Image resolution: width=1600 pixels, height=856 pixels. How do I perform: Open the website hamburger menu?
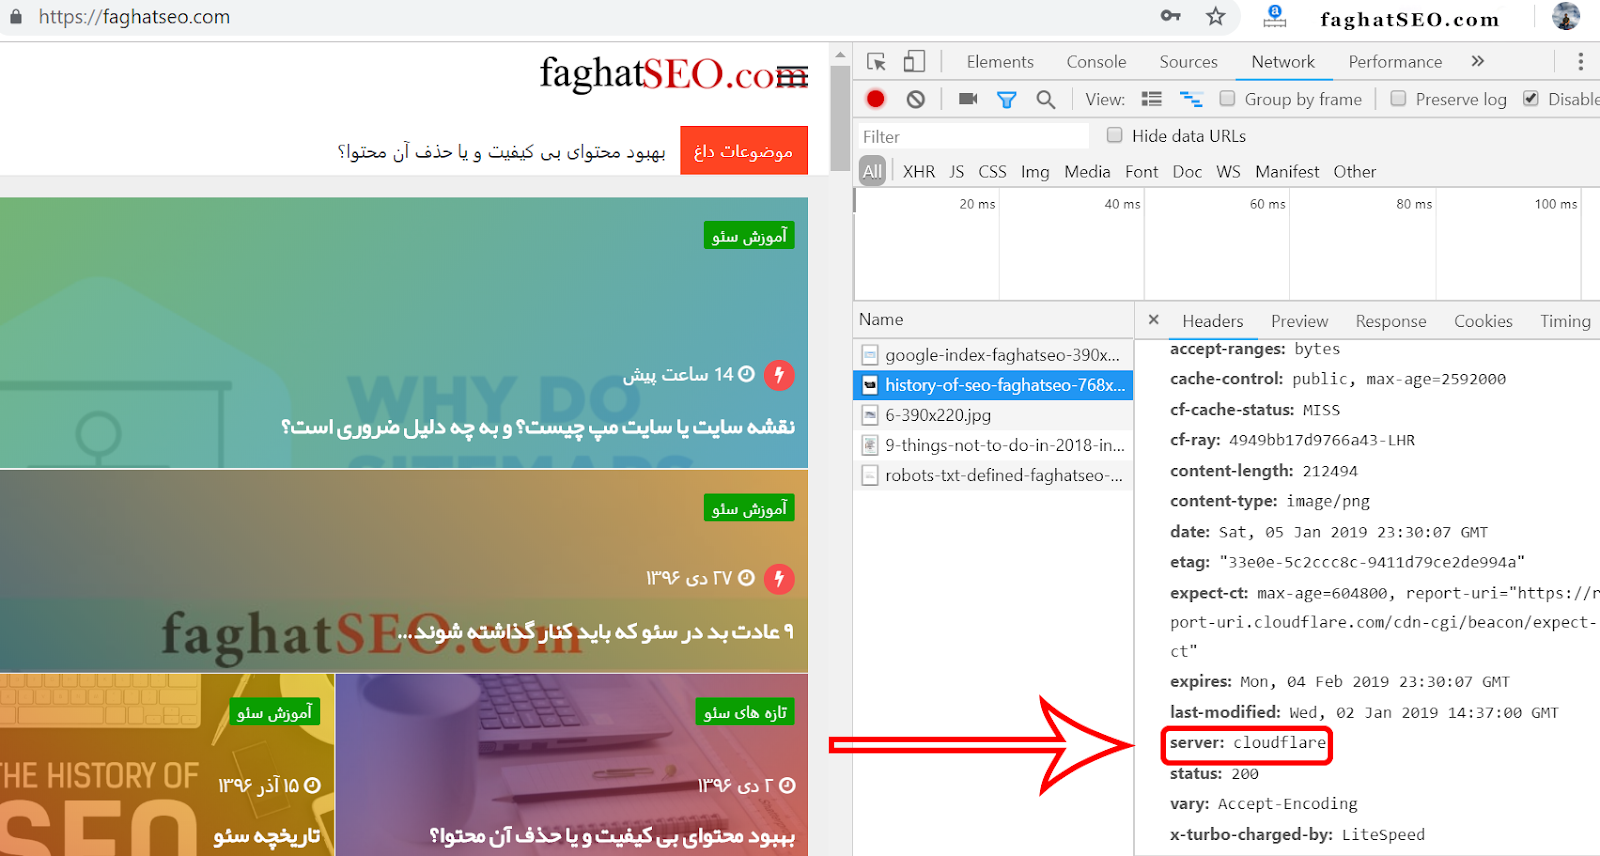pyautogui.click(x=792, y=77)
